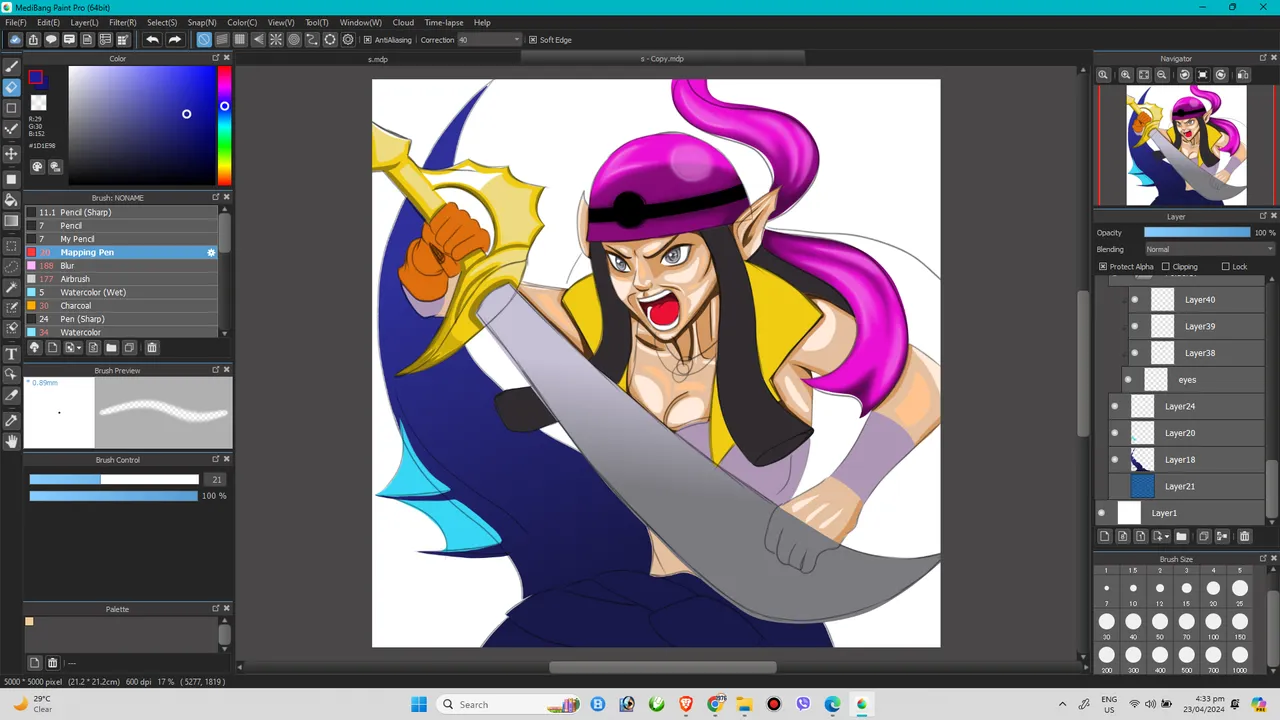
Task: Open the Time-lapse menu
Action: [443, 22]
